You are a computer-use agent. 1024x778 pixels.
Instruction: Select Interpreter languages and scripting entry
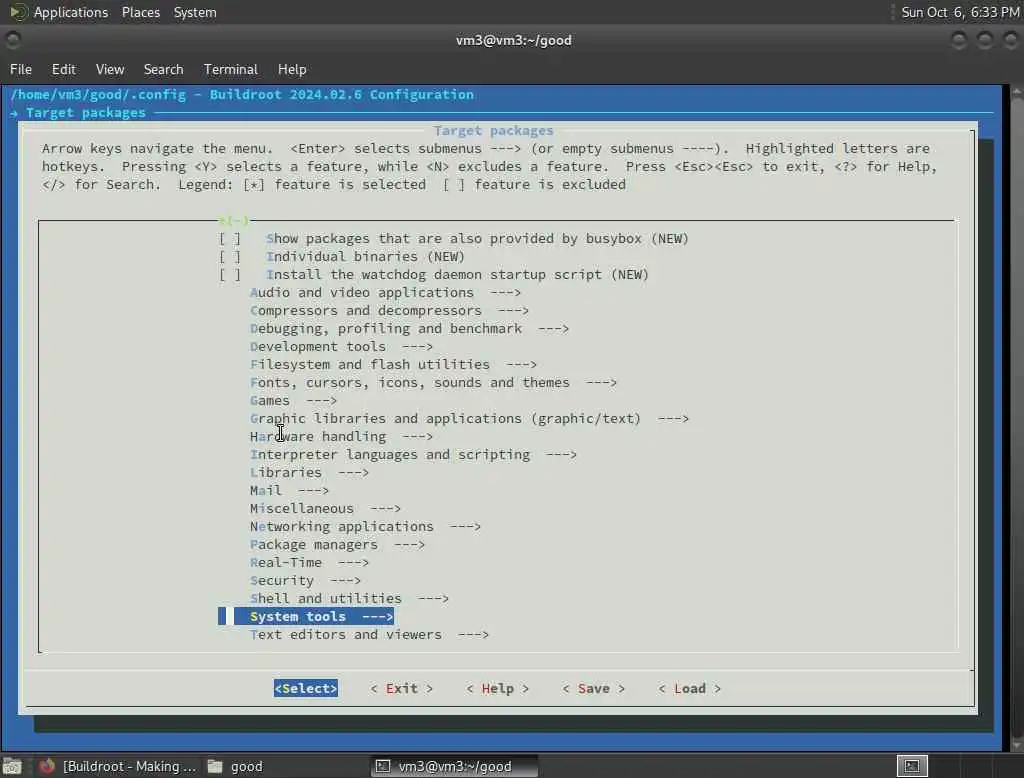pos(413,455)
